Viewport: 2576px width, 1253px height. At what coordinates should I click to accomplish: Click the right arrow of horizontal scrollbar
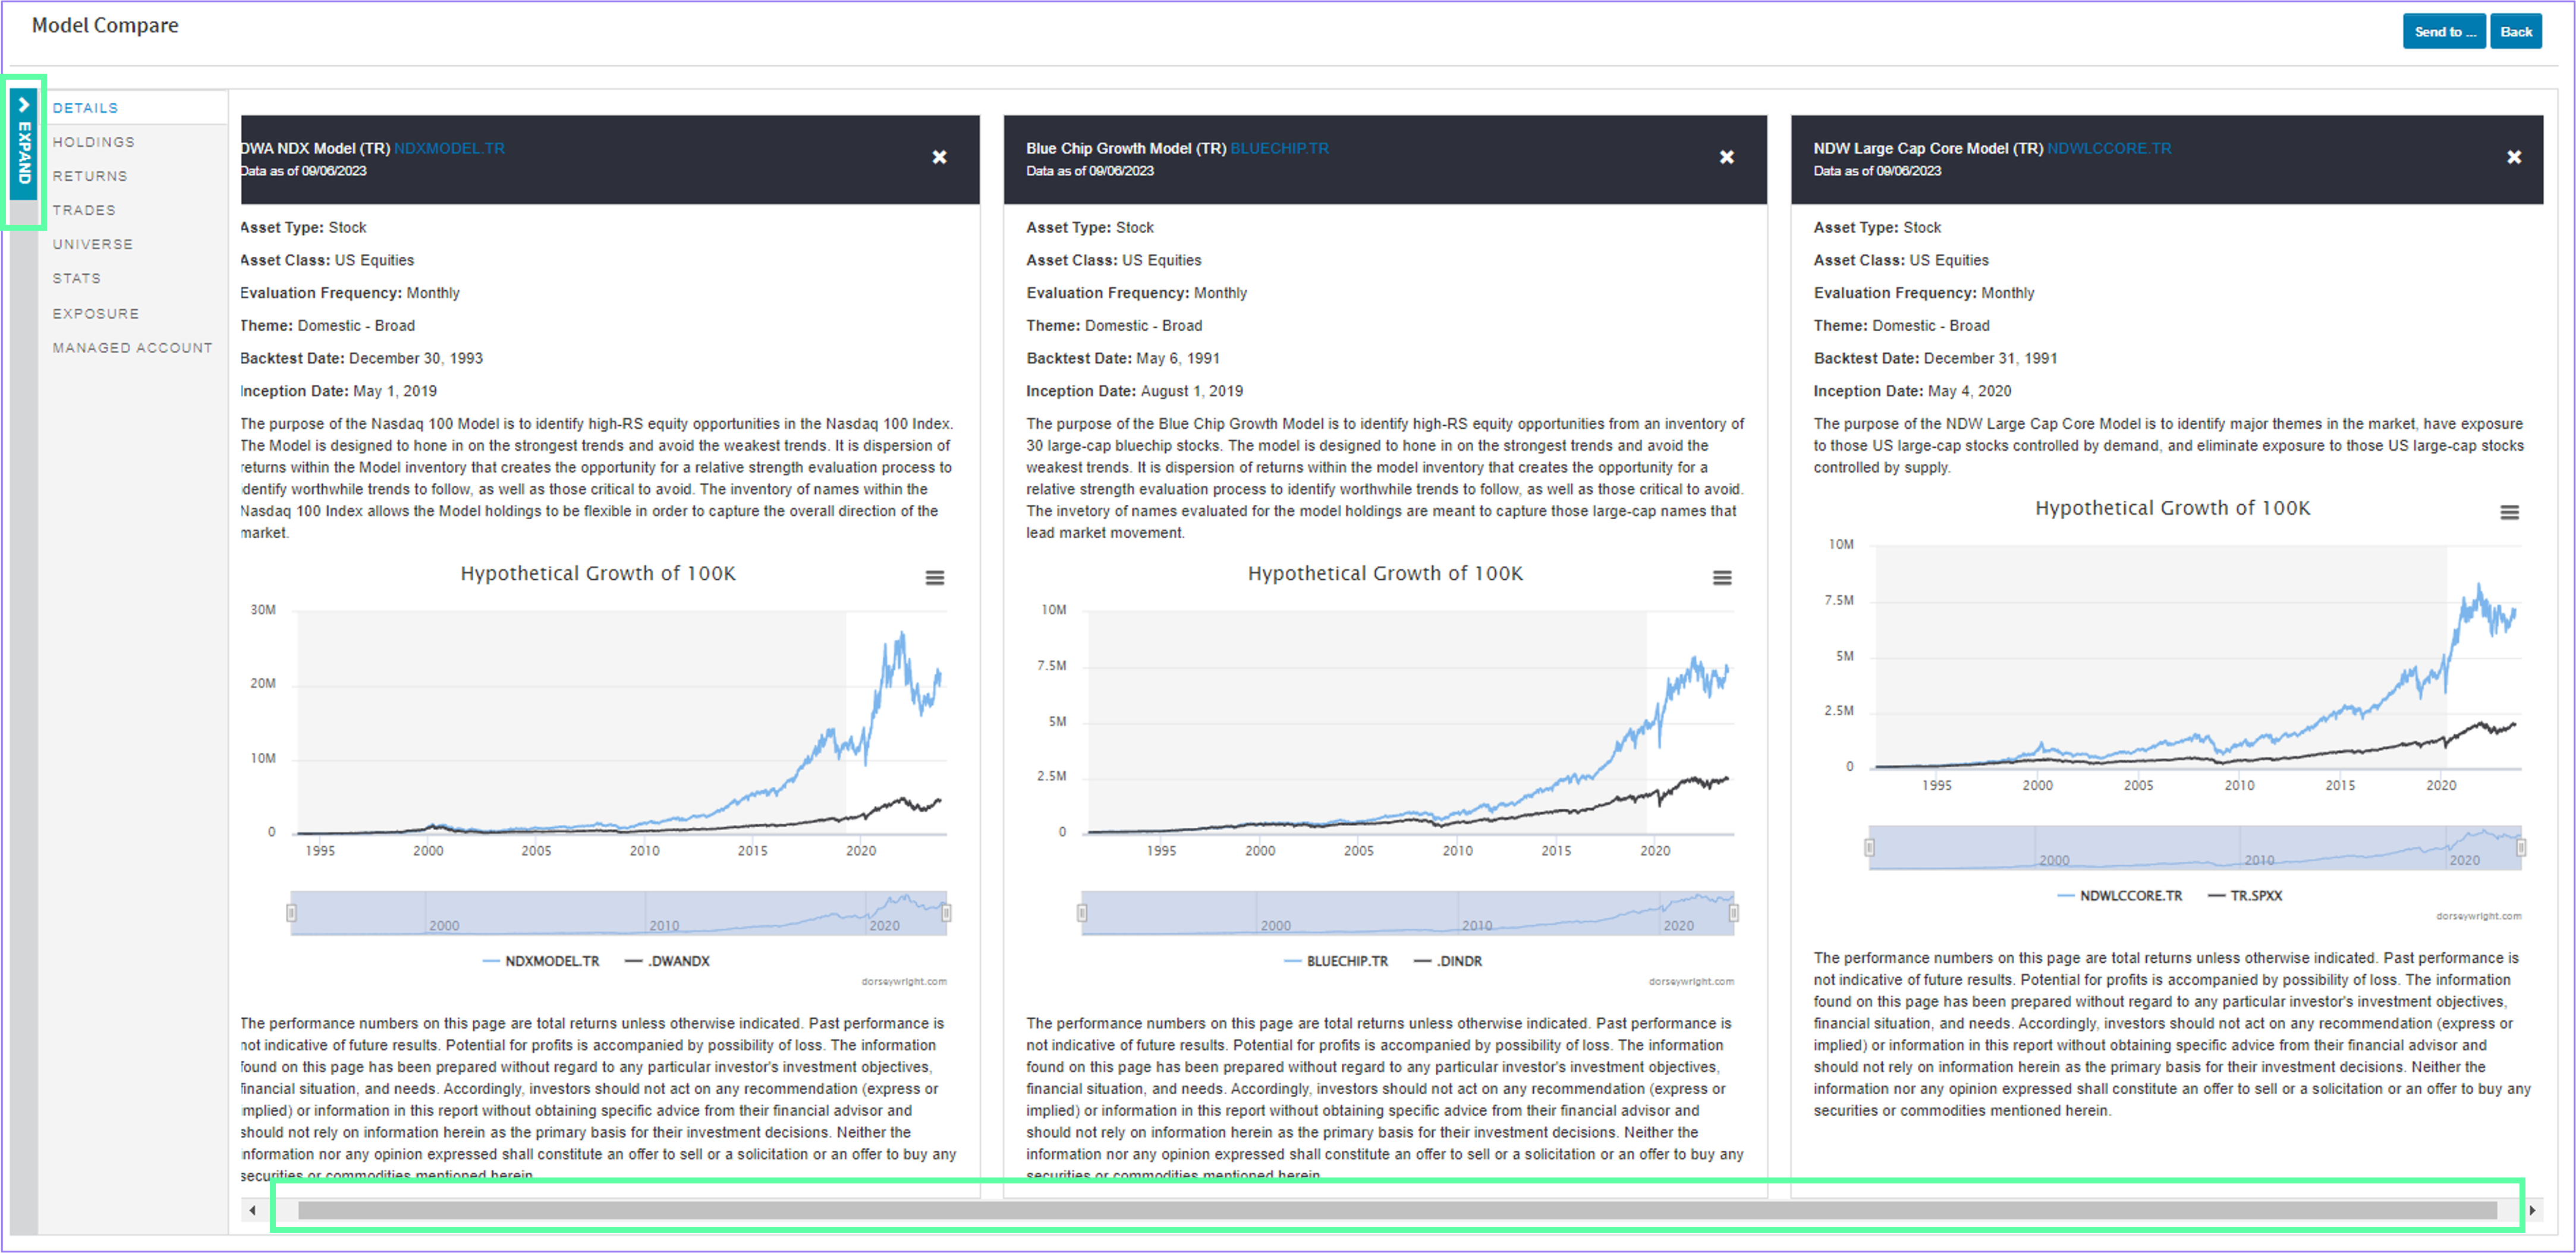point(2532,1210)
